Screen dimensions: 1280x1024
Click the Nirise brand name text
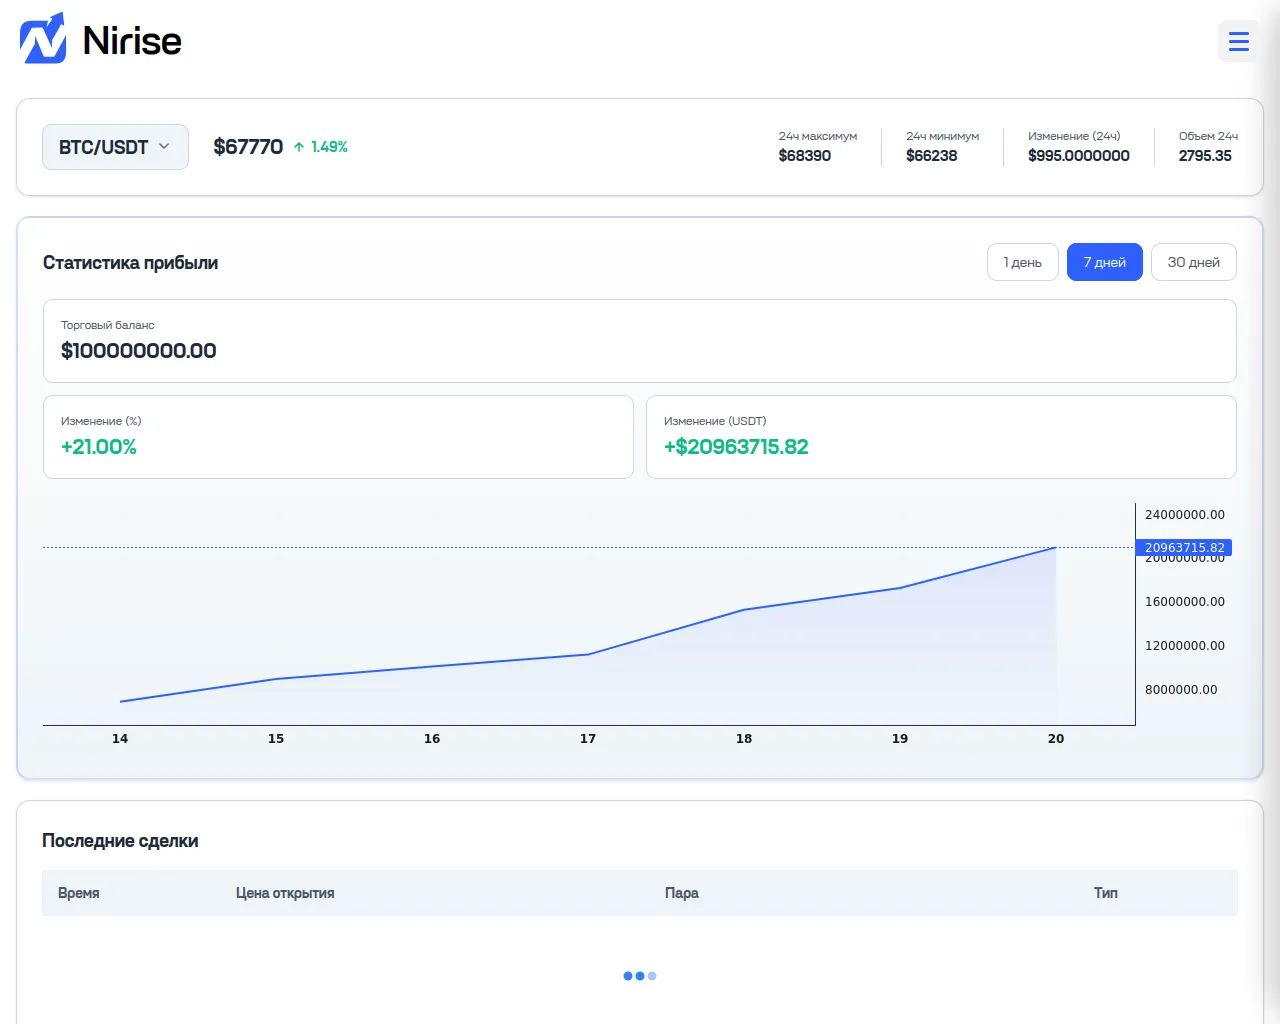click(132, 41)
